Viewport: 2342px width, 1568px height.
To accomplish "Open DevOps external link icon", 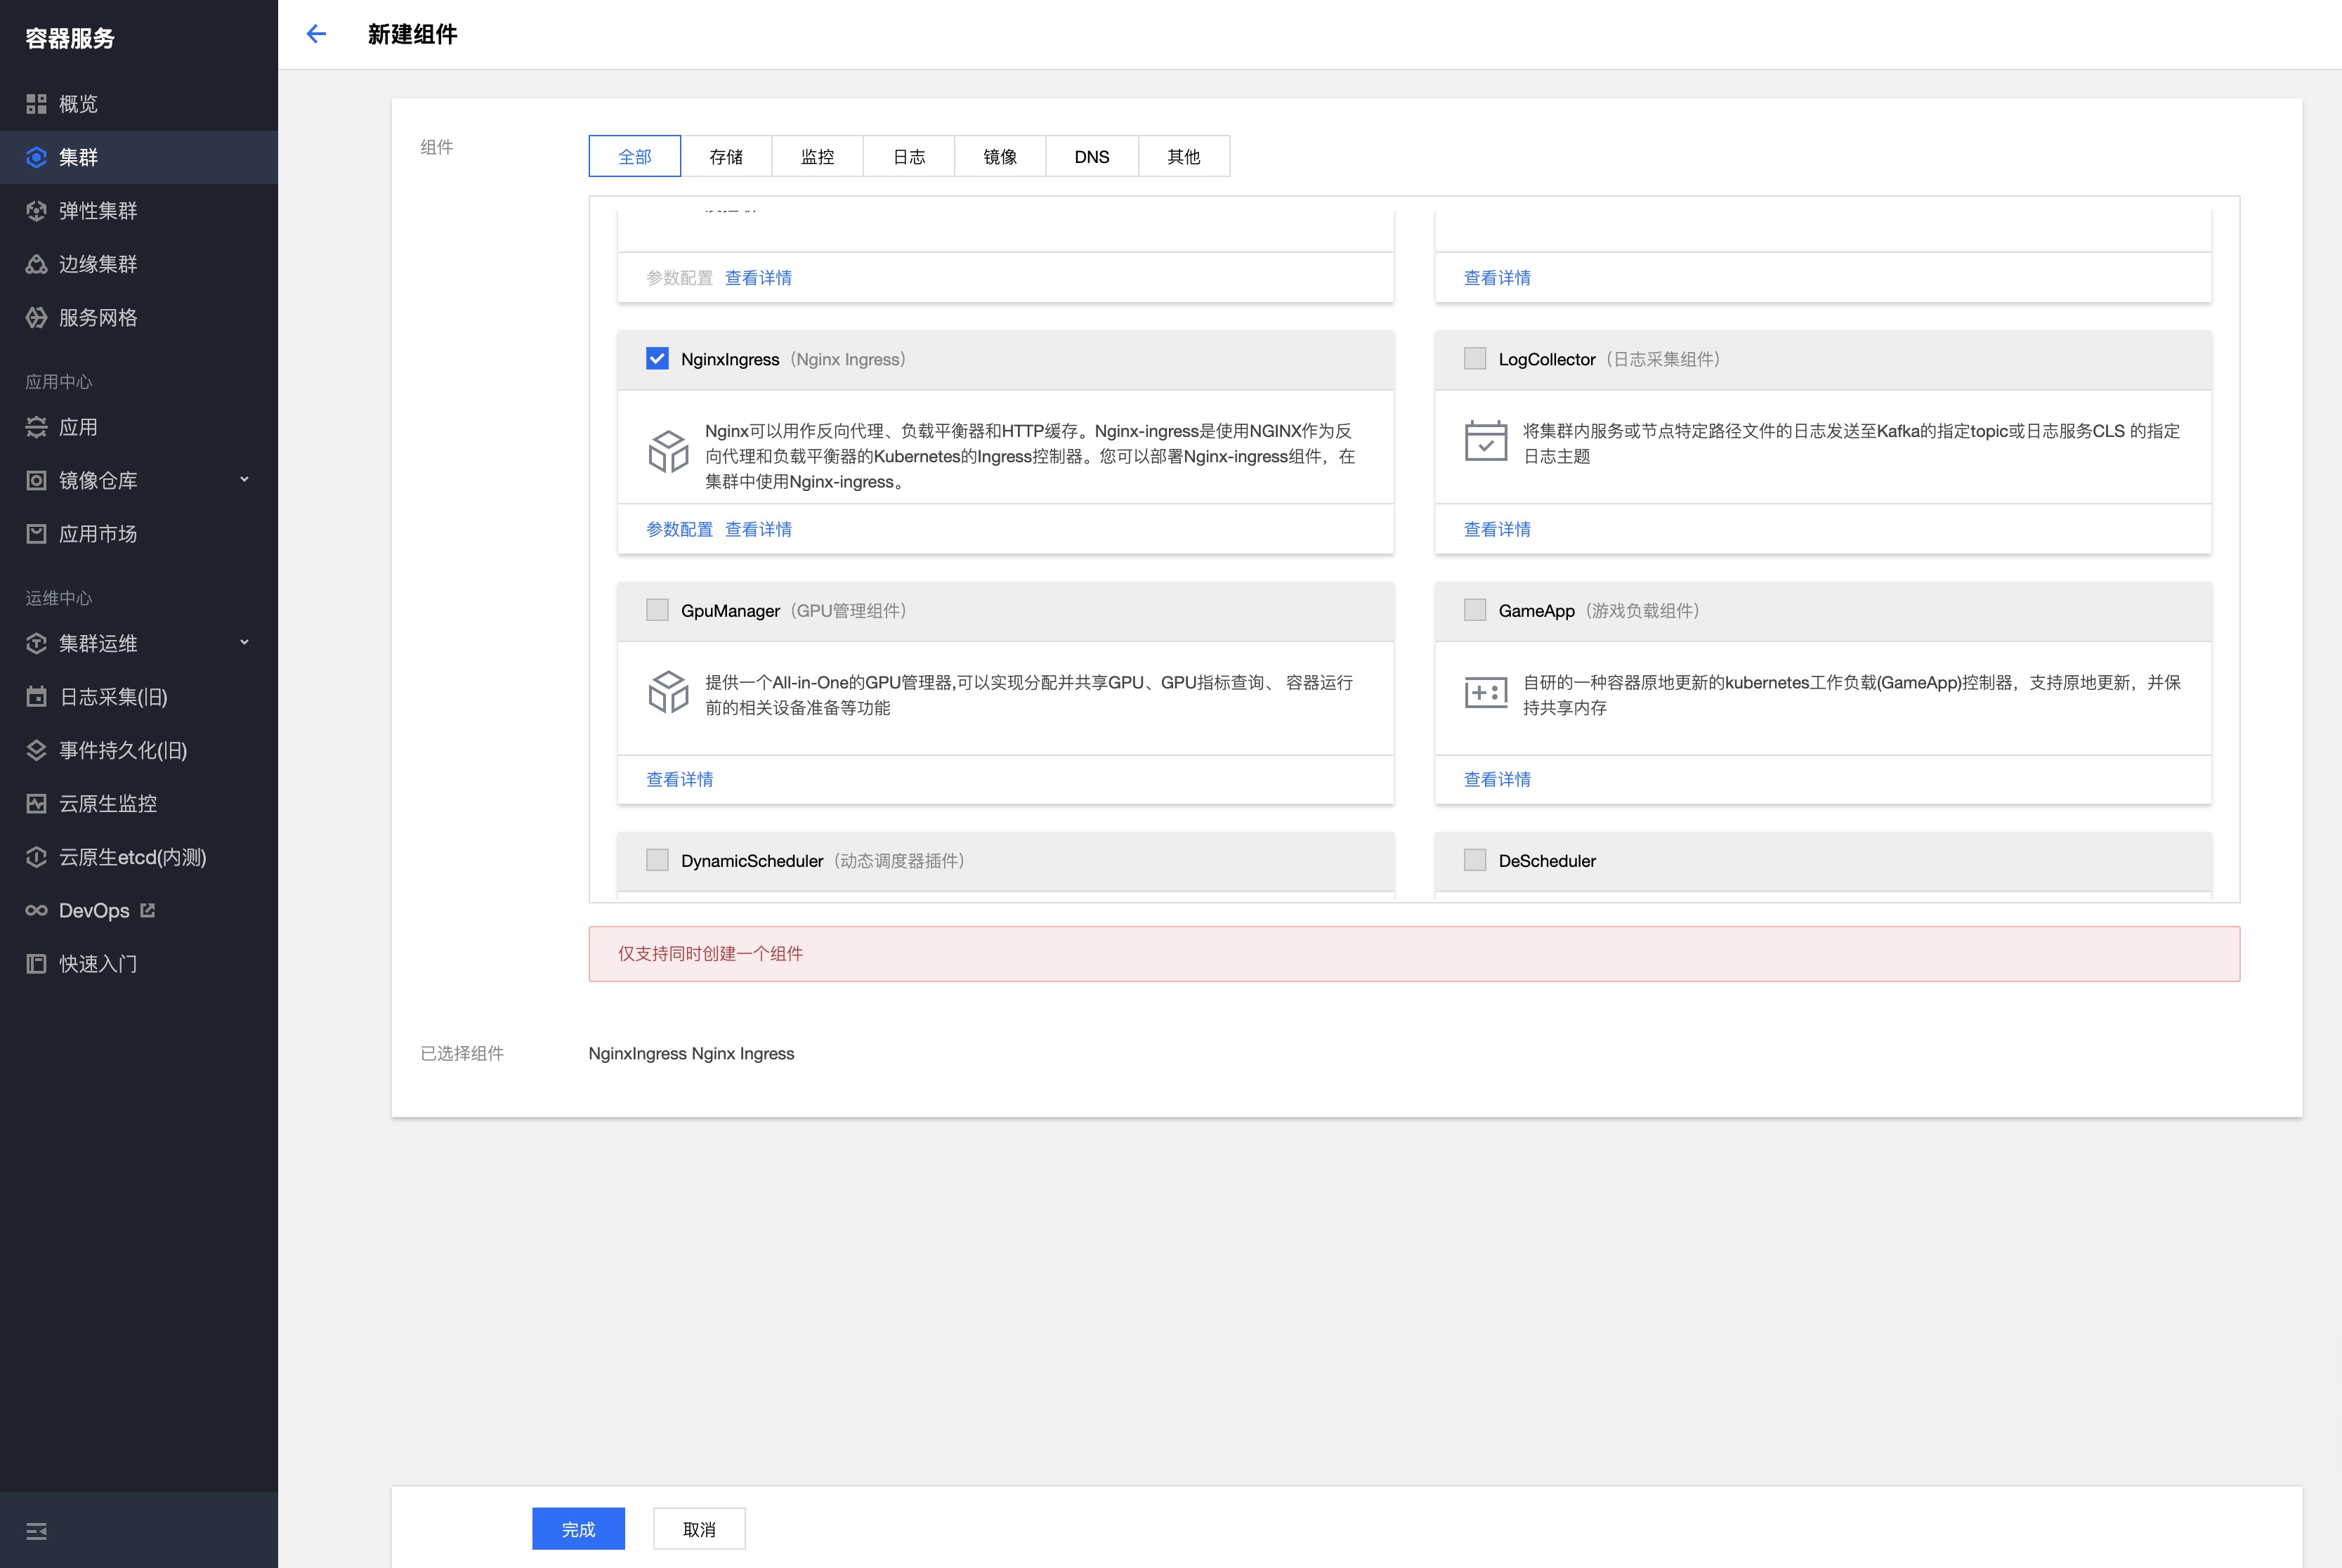I will pyautogui.click(x=148, y=910).
